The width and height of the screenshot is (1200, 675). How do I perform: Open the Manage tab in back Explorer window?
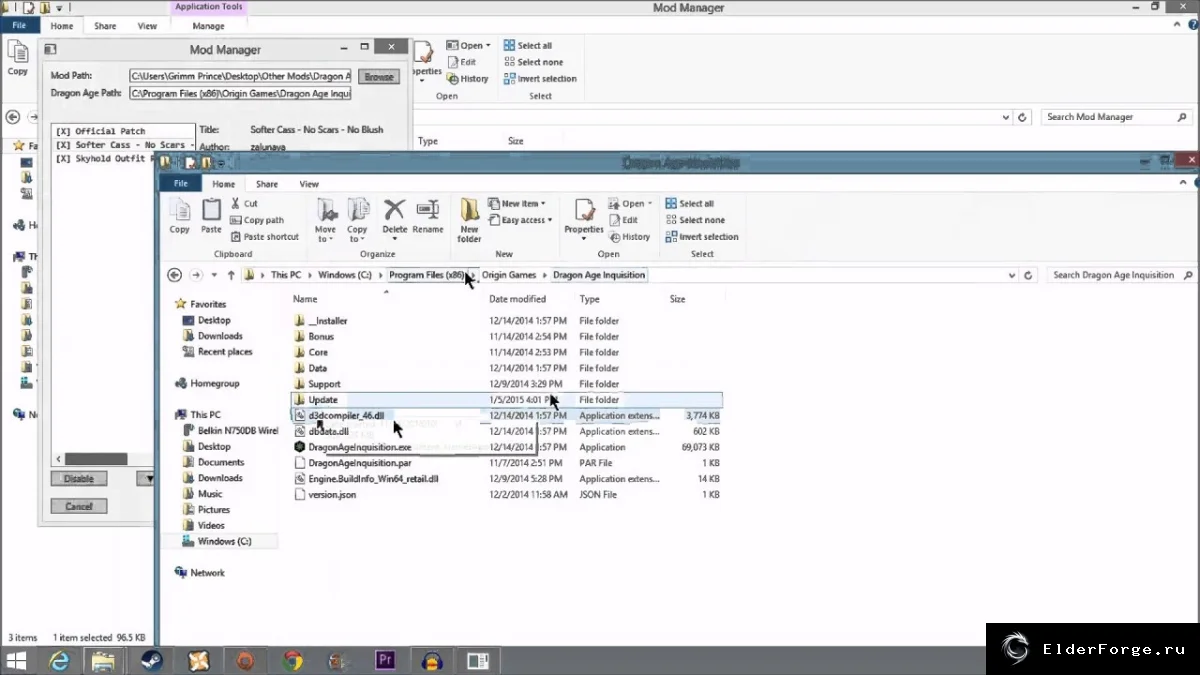[208, 26]
